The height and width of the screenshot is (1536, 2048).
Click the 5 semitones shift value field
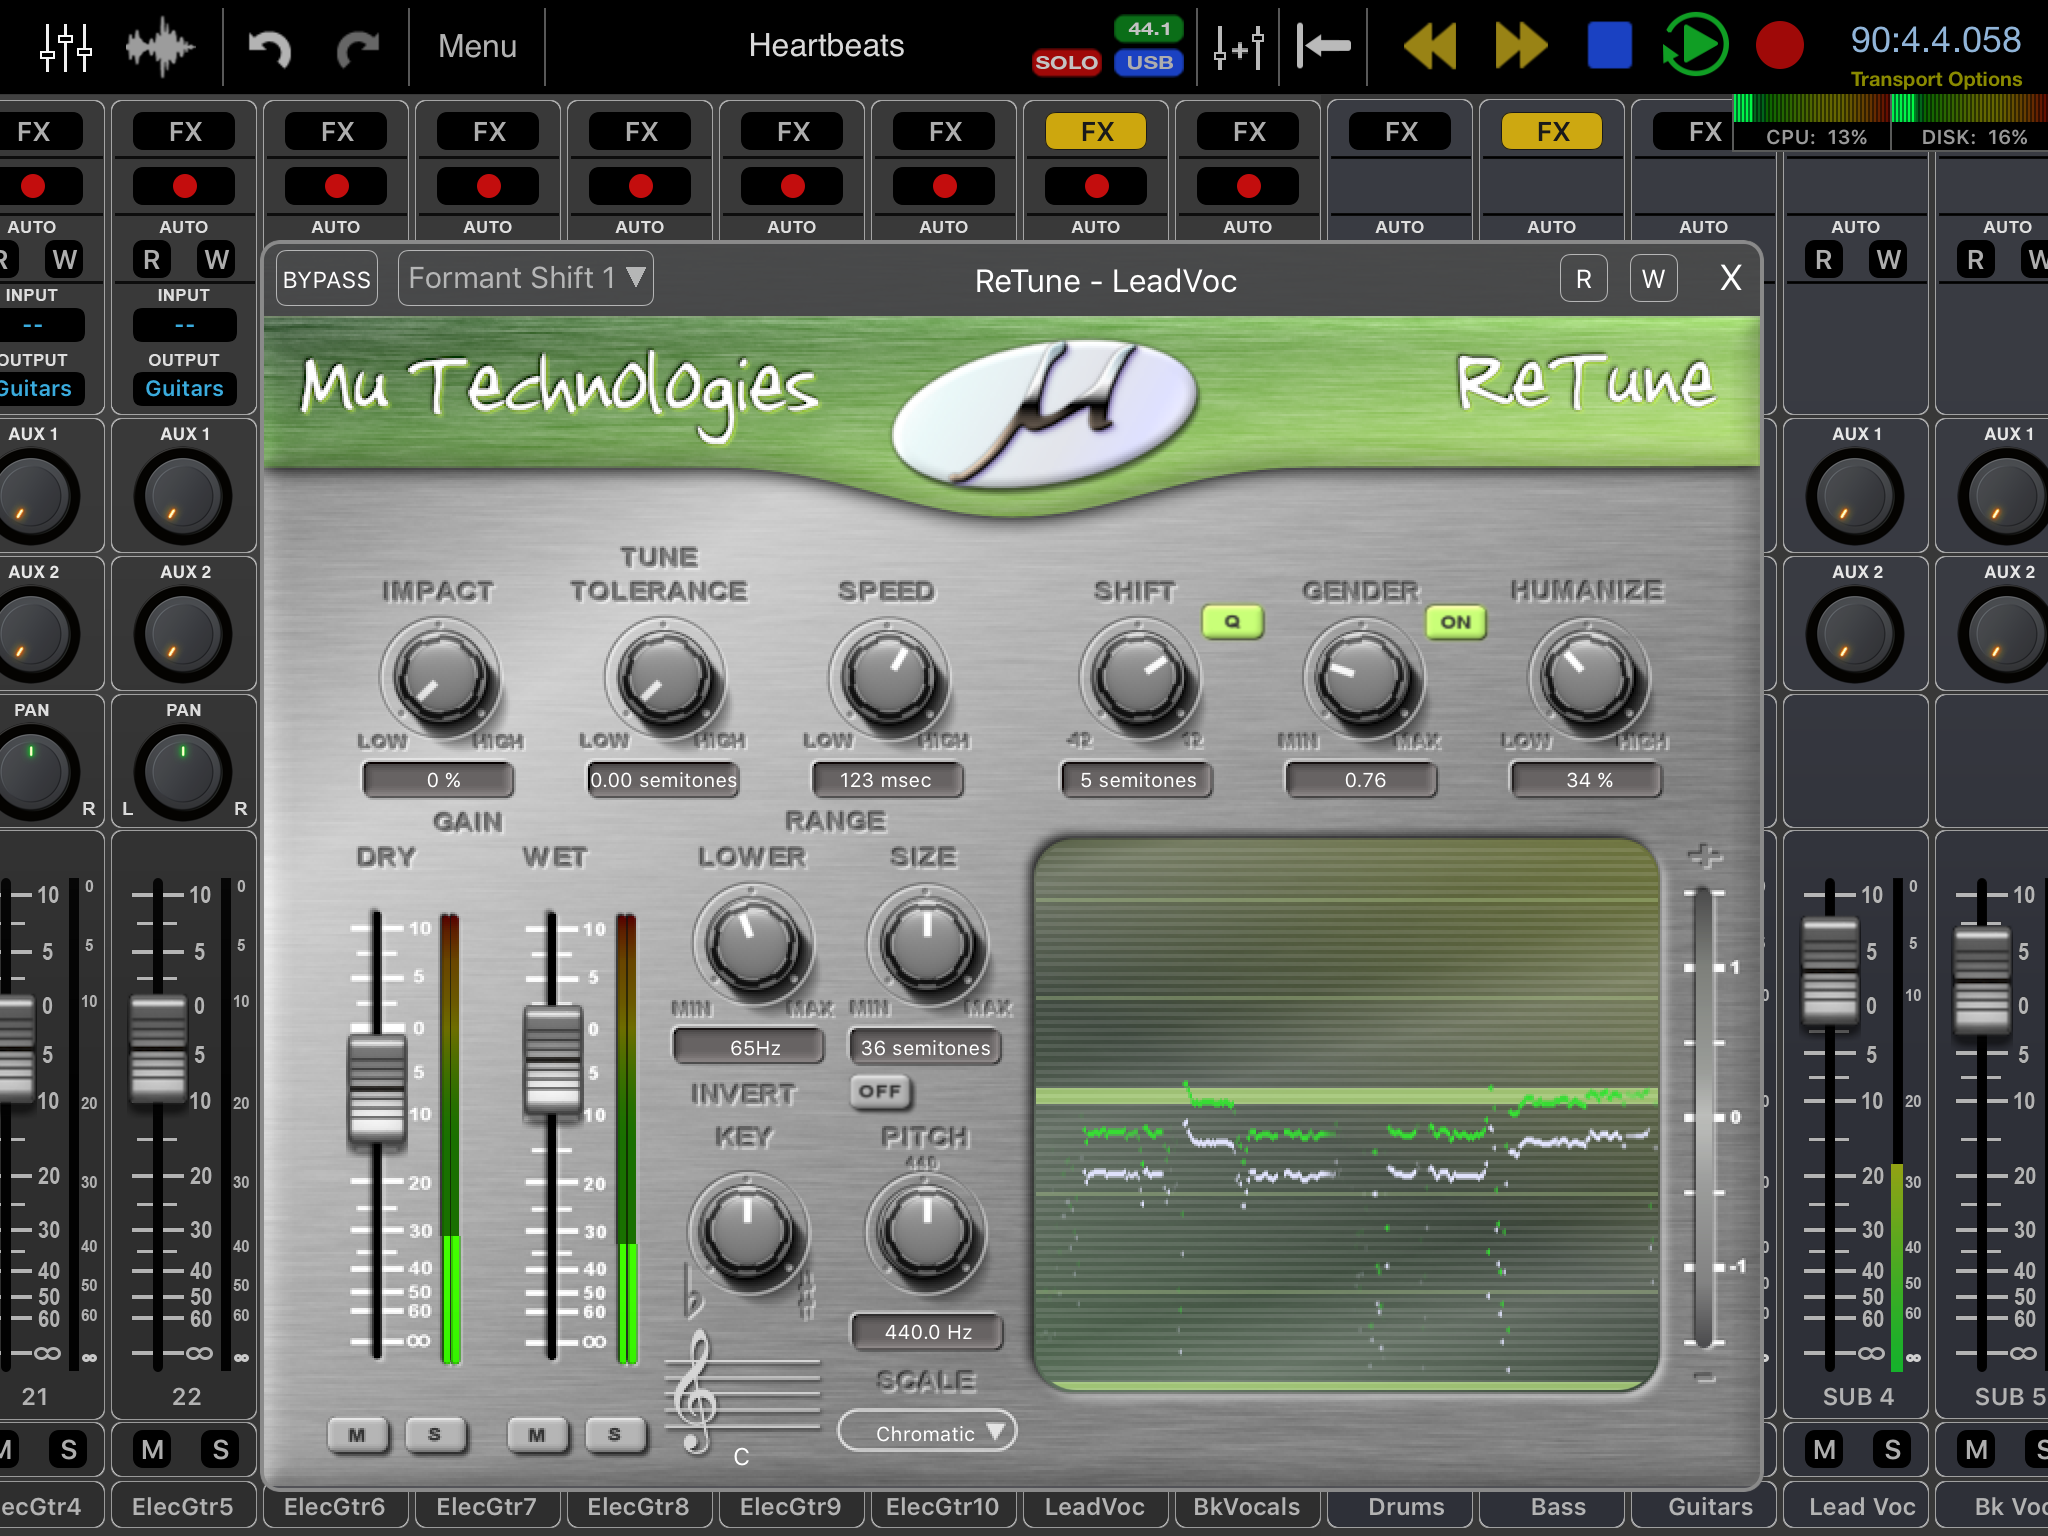[x=1138, y=780]
